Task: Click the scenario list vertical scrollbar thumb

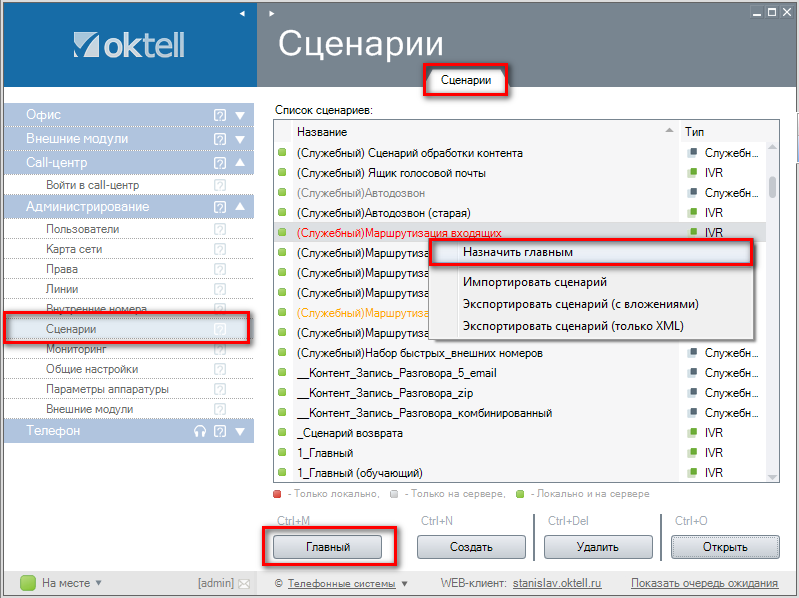Action: [772, 187]
